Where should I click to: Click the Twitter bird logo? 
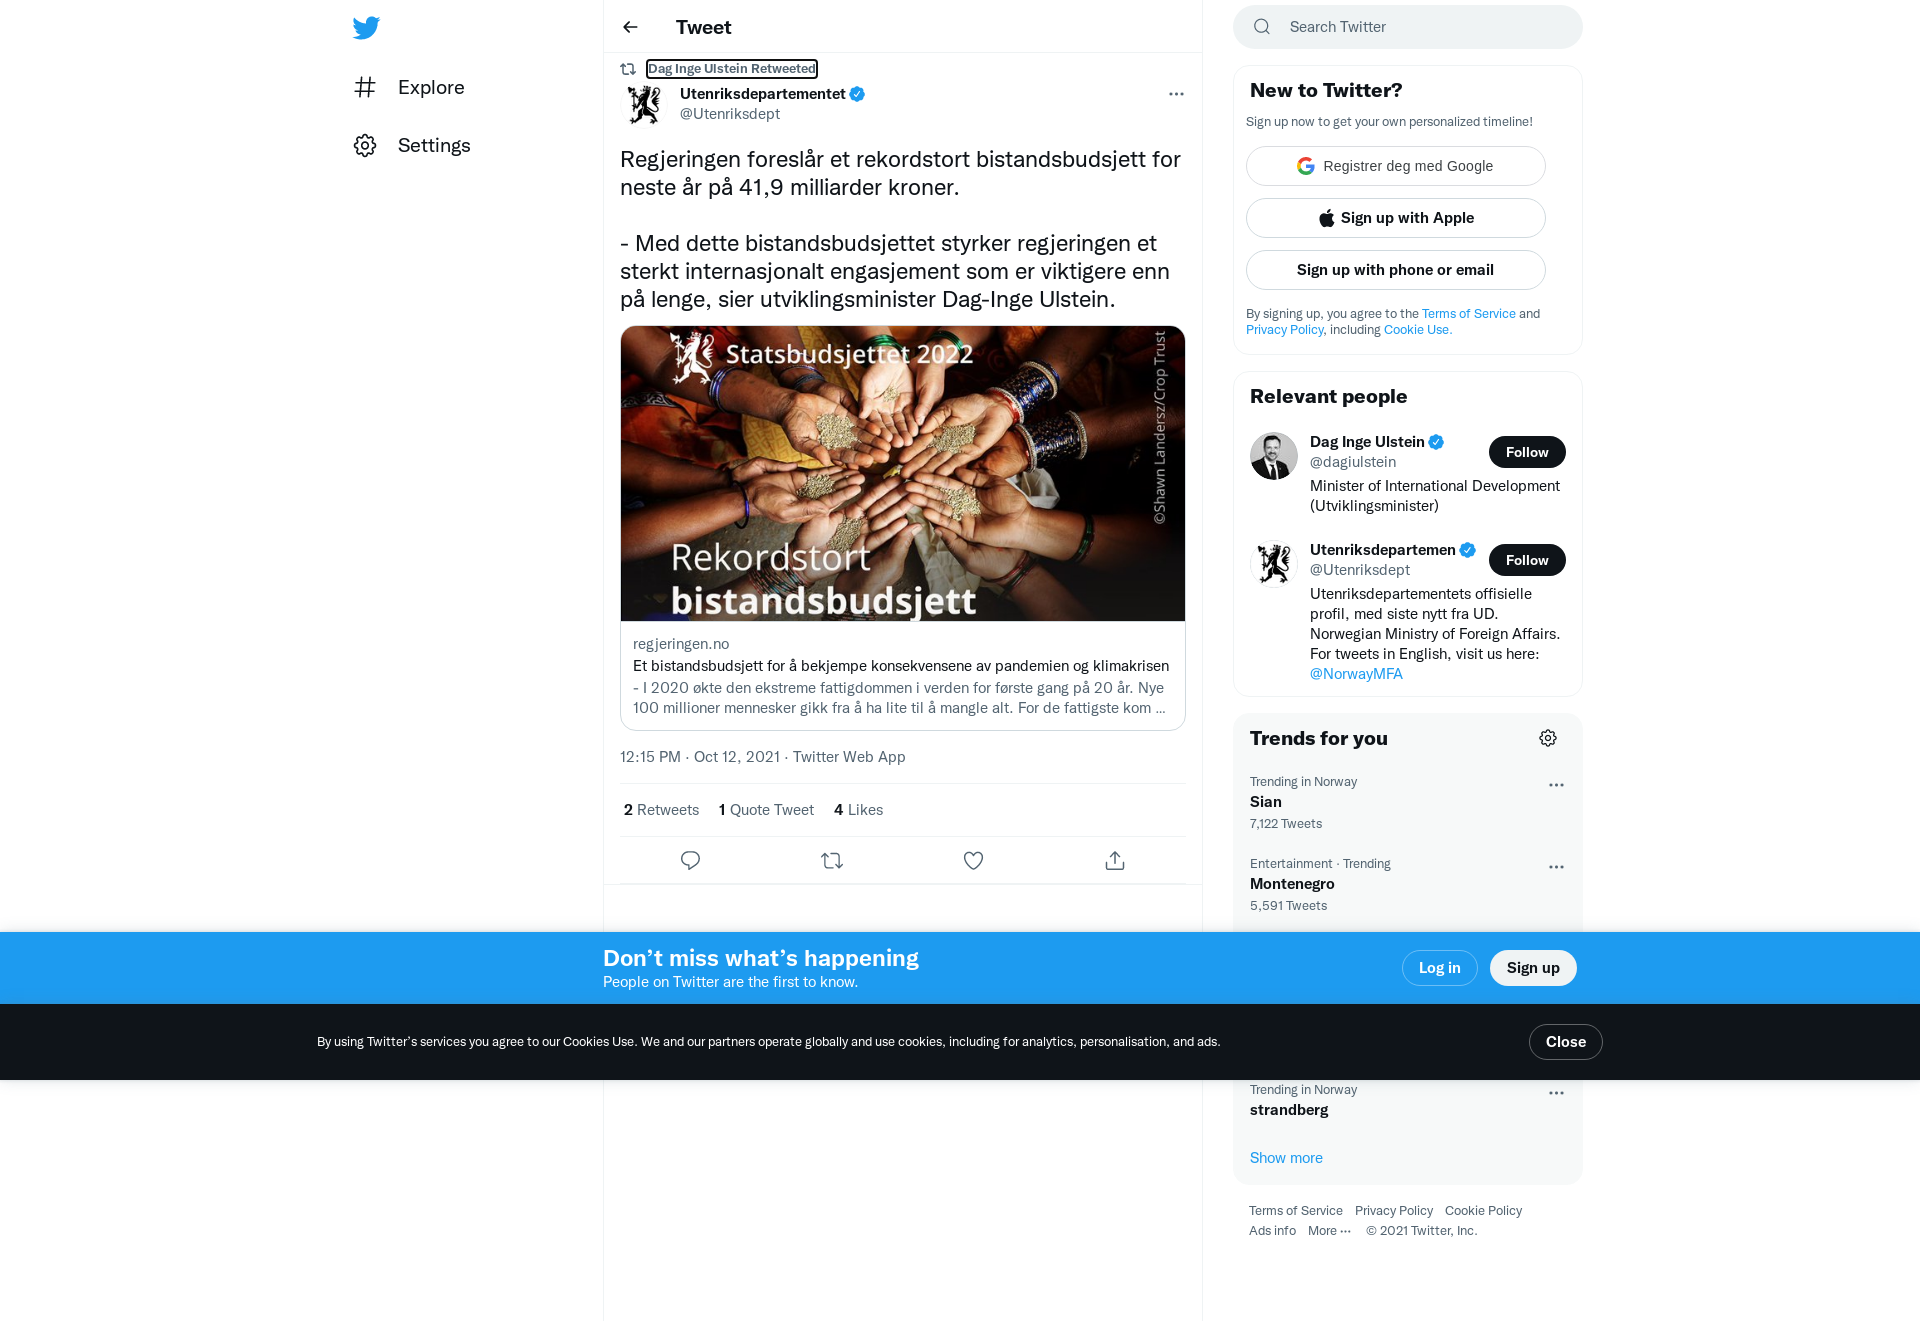(366, 27)
